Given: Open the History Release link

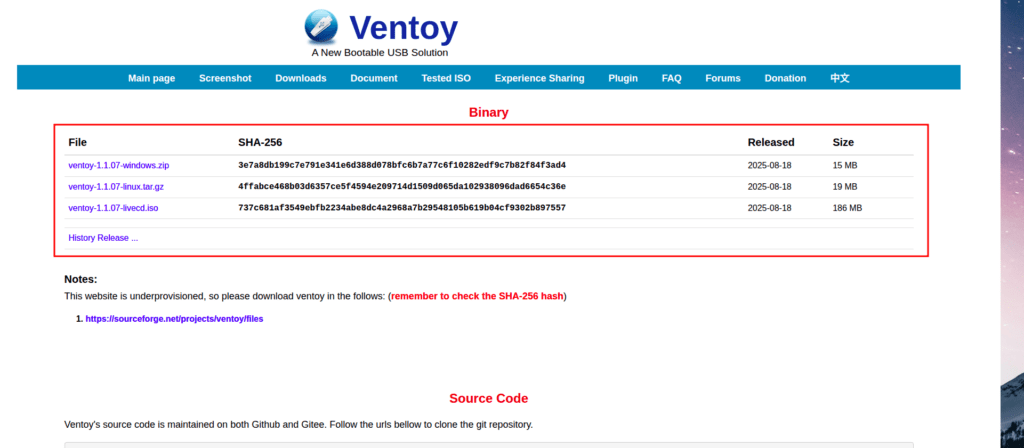Looking at the screenshot, I should point(103,238).
